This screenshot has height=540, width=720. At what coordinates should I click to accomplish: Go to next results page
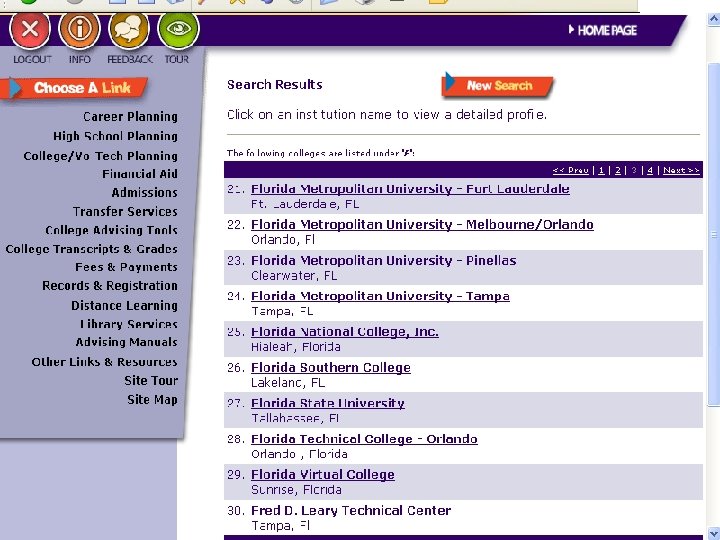click(681, 170)
